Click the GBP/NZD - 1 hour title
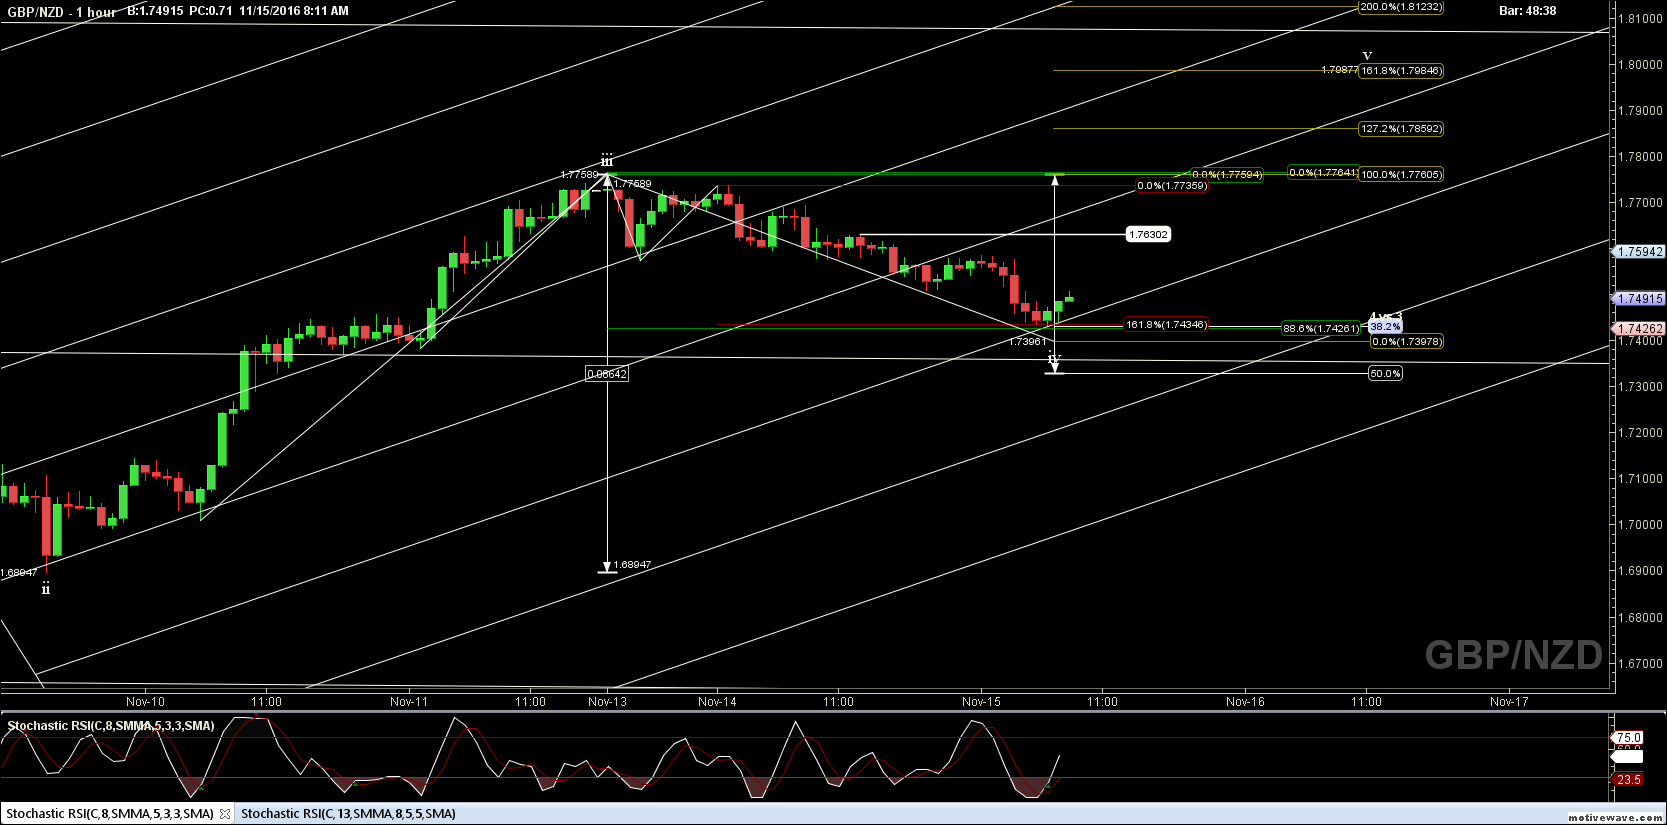1667x825 pixels. click(x=62, y=12)
